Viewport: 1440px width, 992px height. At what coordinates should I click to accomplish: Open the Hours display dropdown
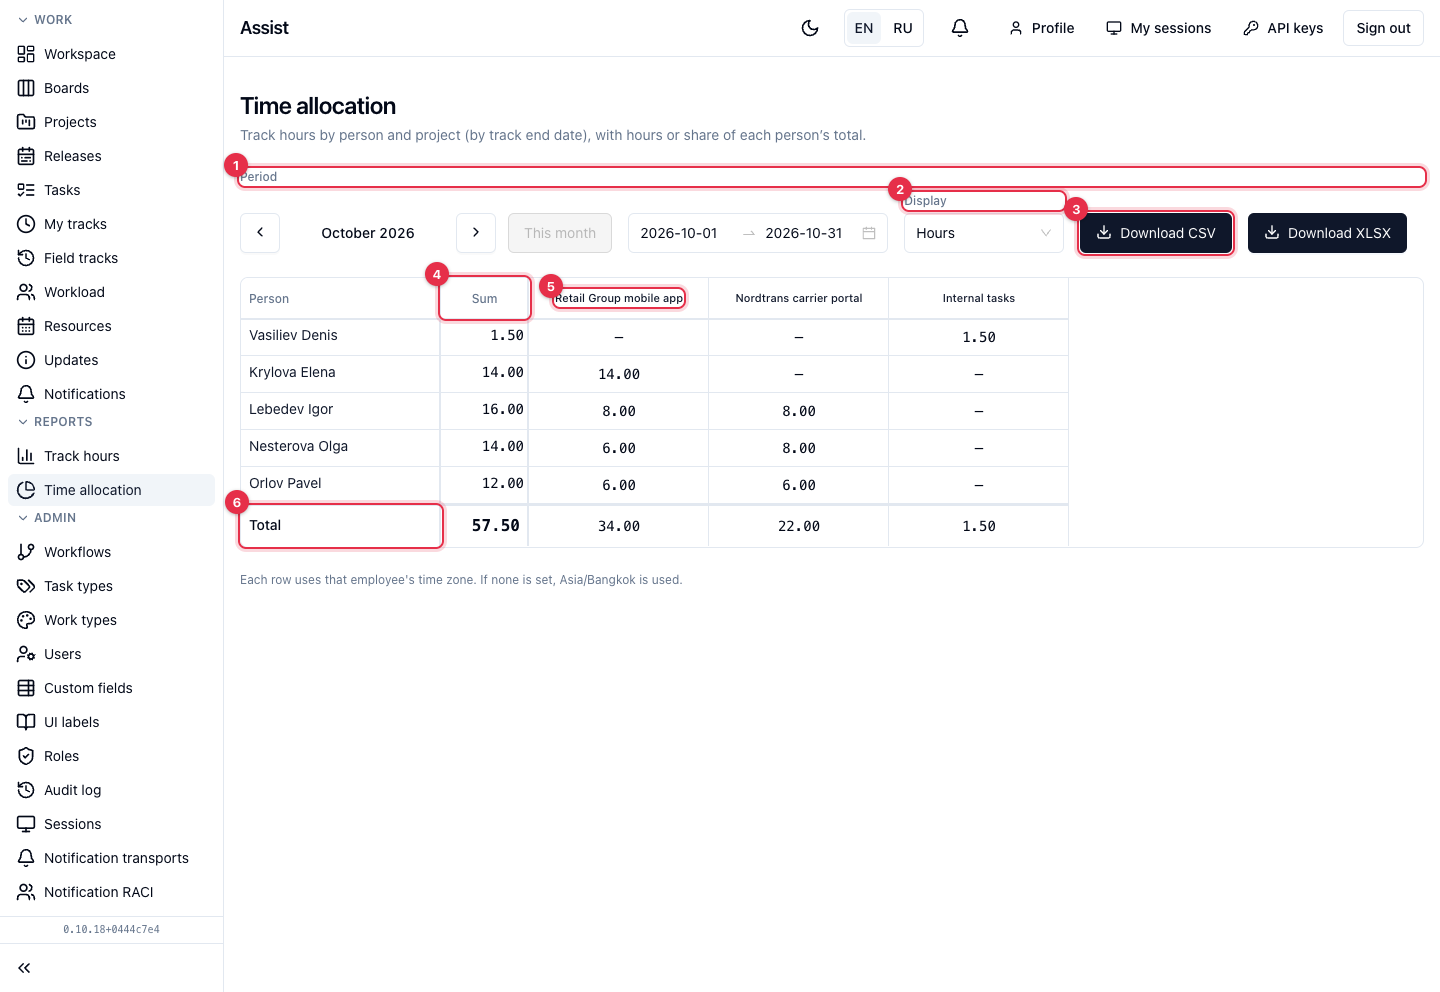pyautogui.click(x=984, y=233)
